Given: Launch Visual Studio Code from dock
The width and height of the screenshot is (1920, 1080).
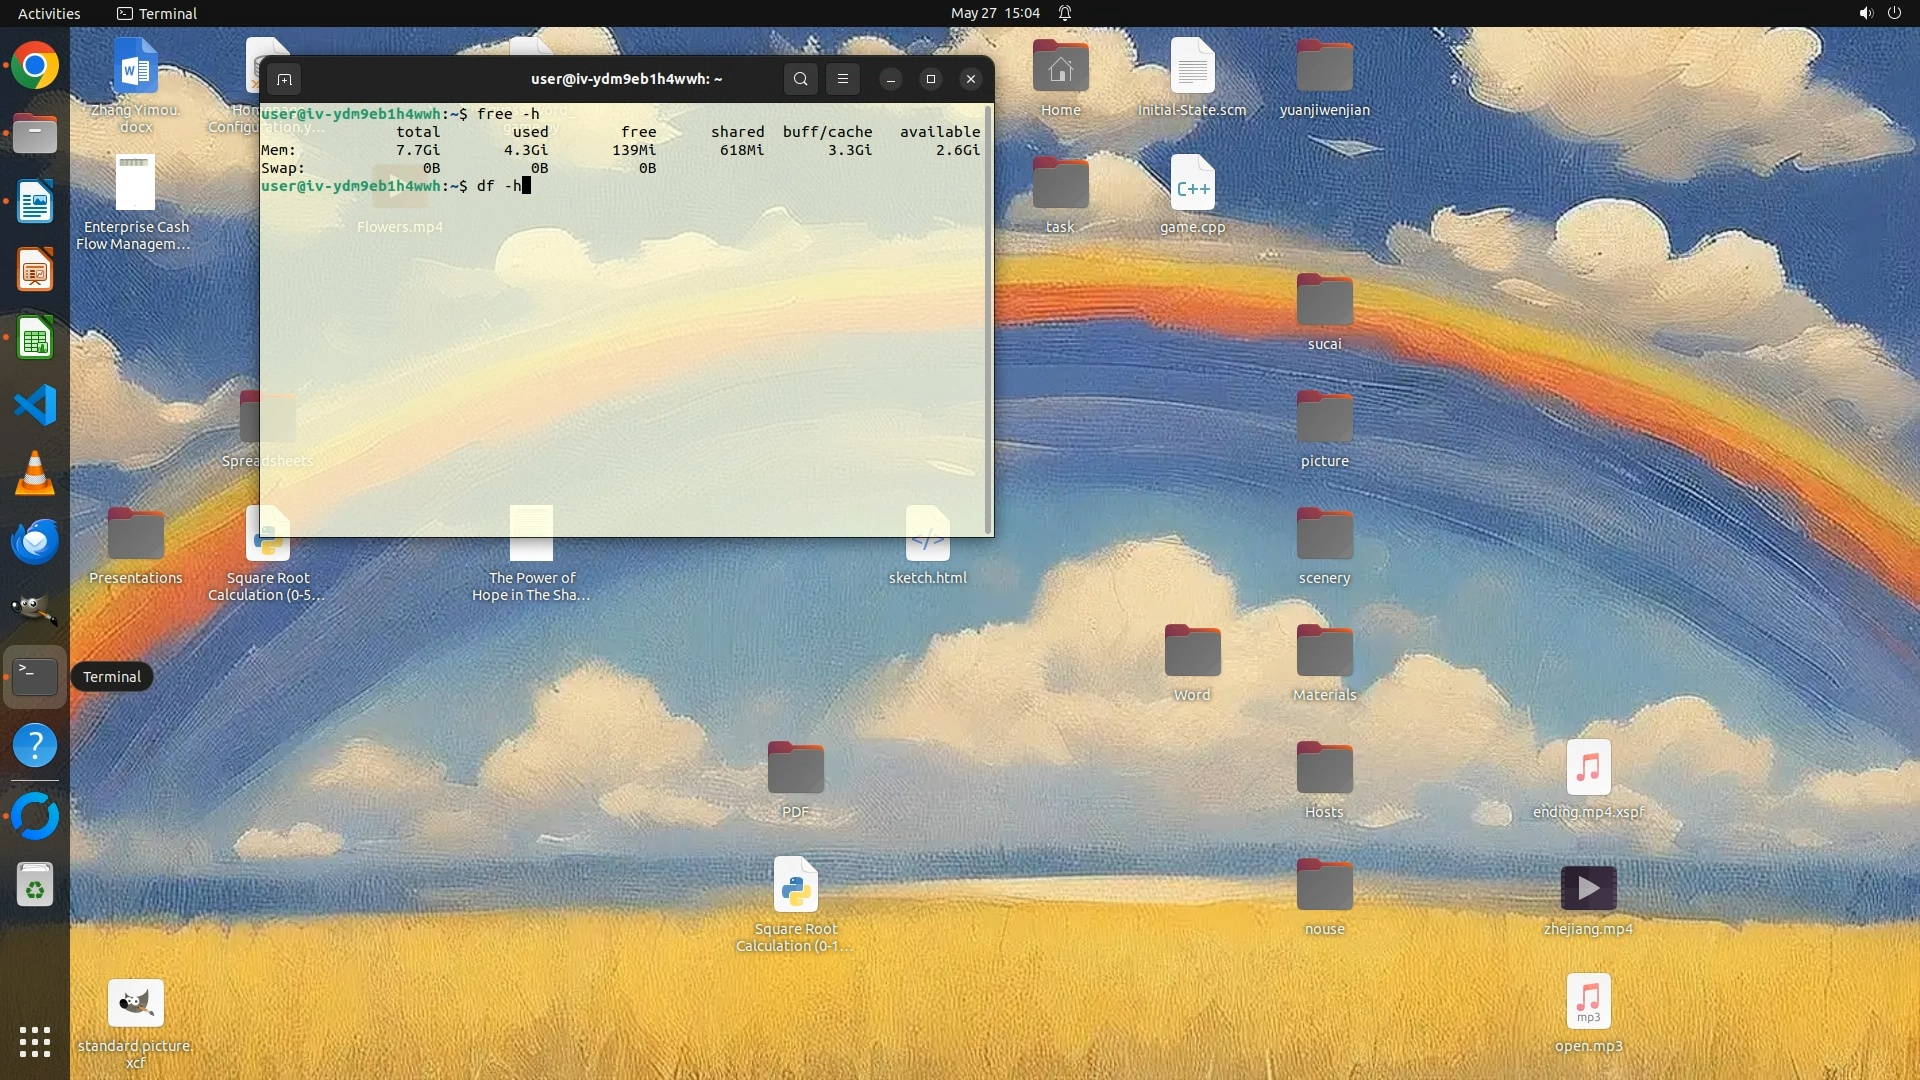Looking at the screenshot, I should point(35,405).
